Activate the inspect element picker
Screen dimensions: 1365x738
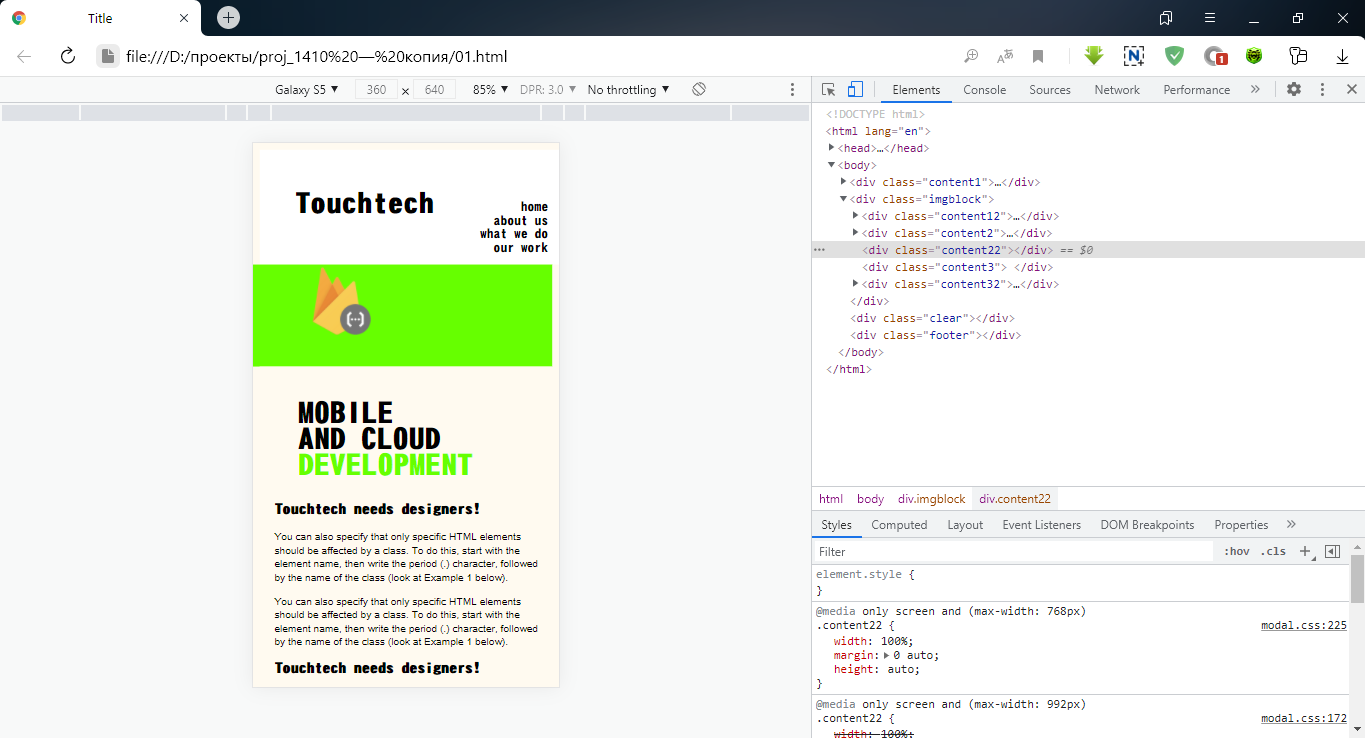829,90
